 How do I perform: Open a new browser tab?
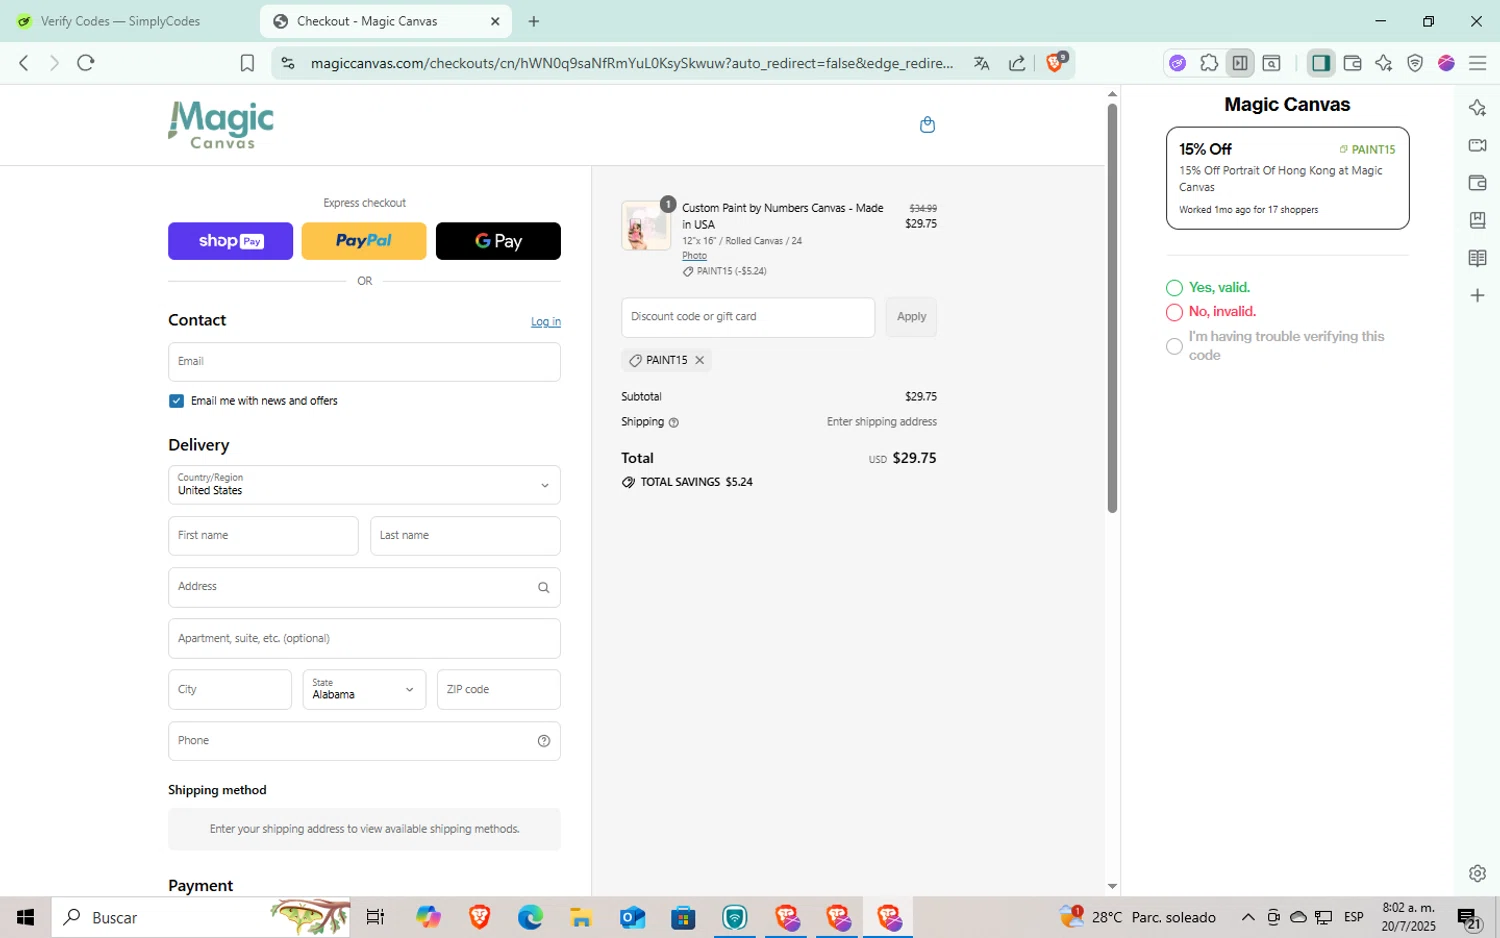pyautogui.click(x=534, y=21)
